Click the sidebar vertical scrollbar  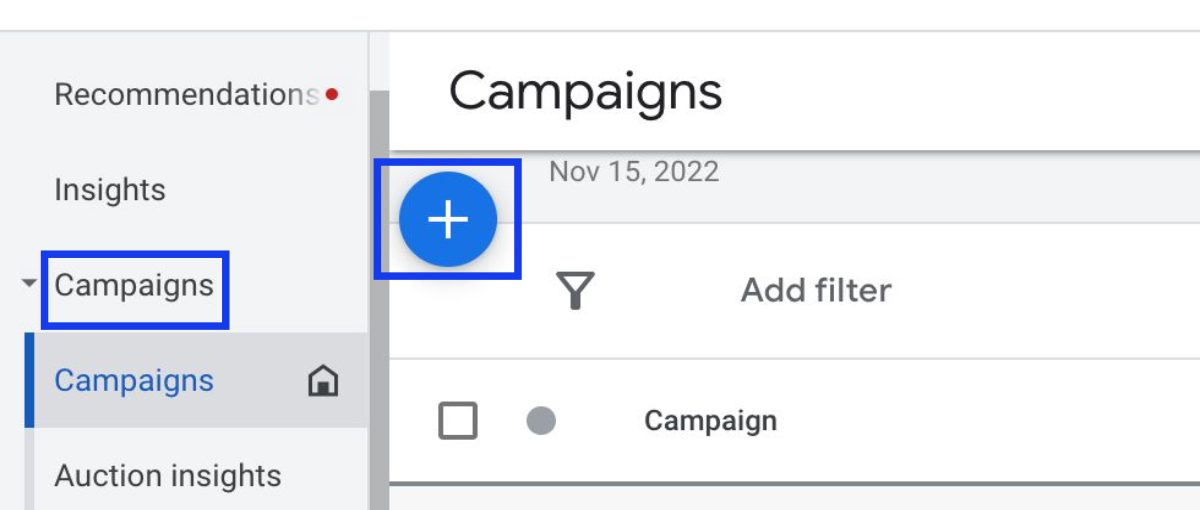[379, 300]
